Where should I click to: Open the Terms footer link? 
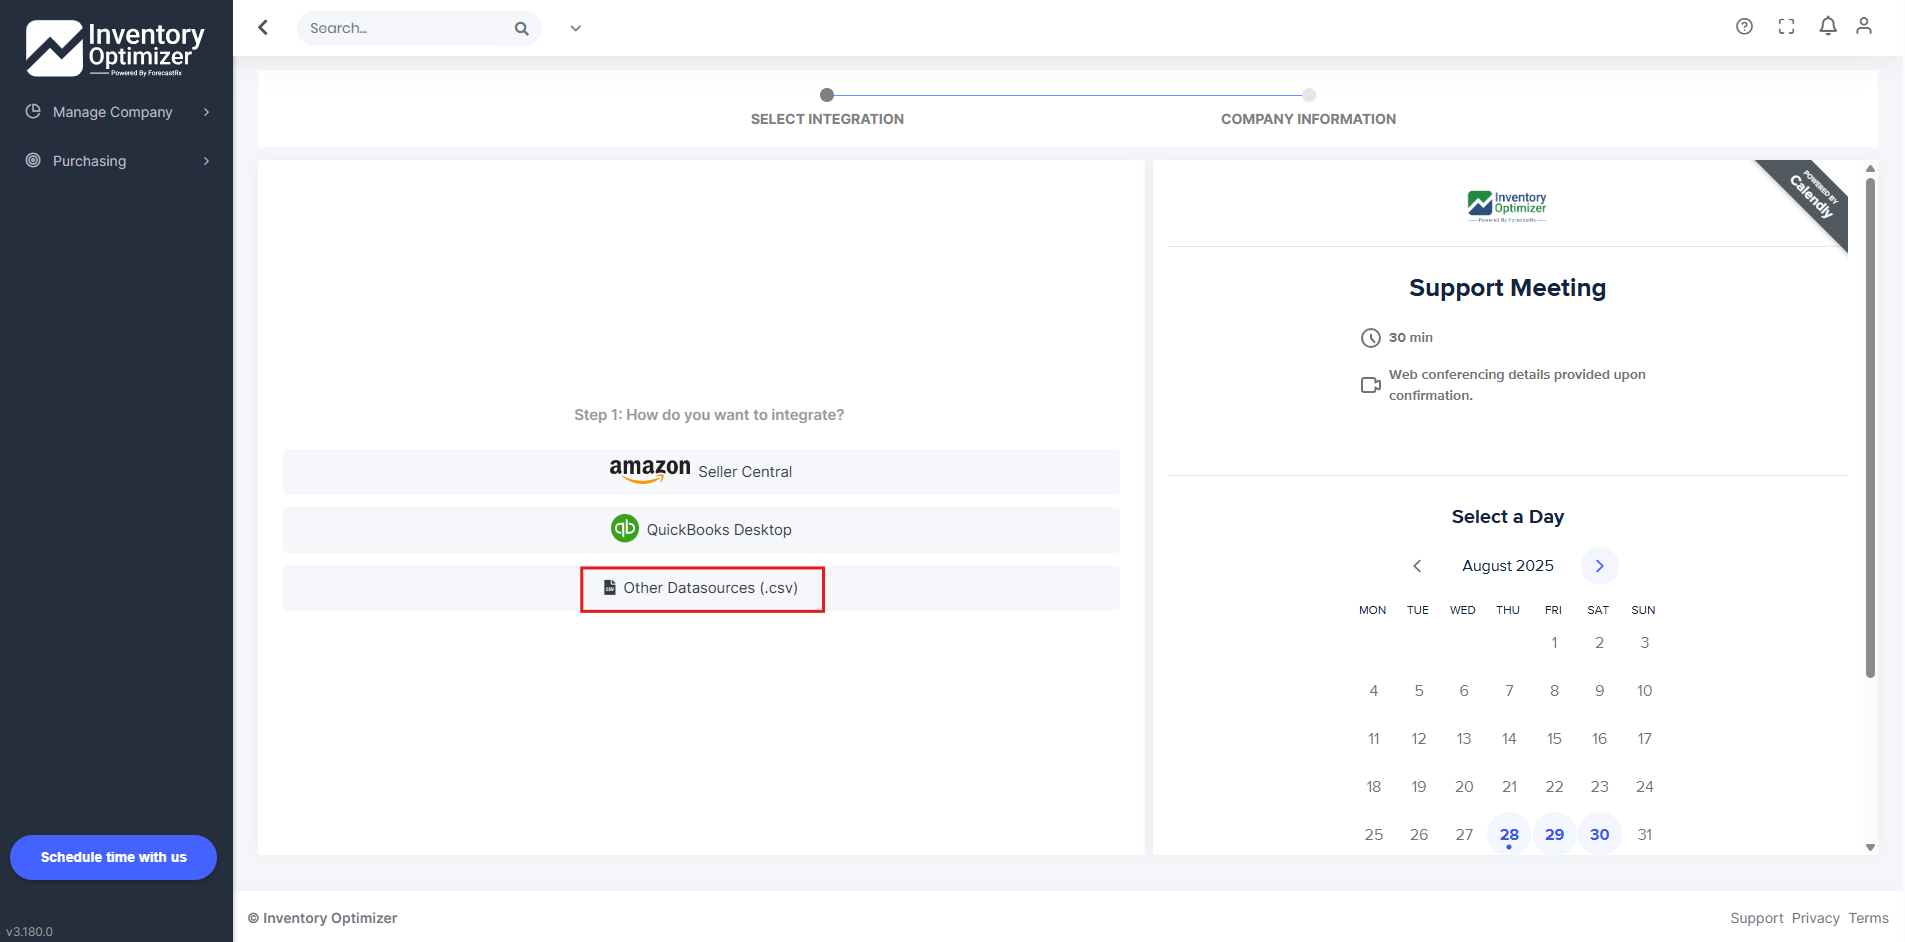pyautogui.click(x=1869, y=918)
